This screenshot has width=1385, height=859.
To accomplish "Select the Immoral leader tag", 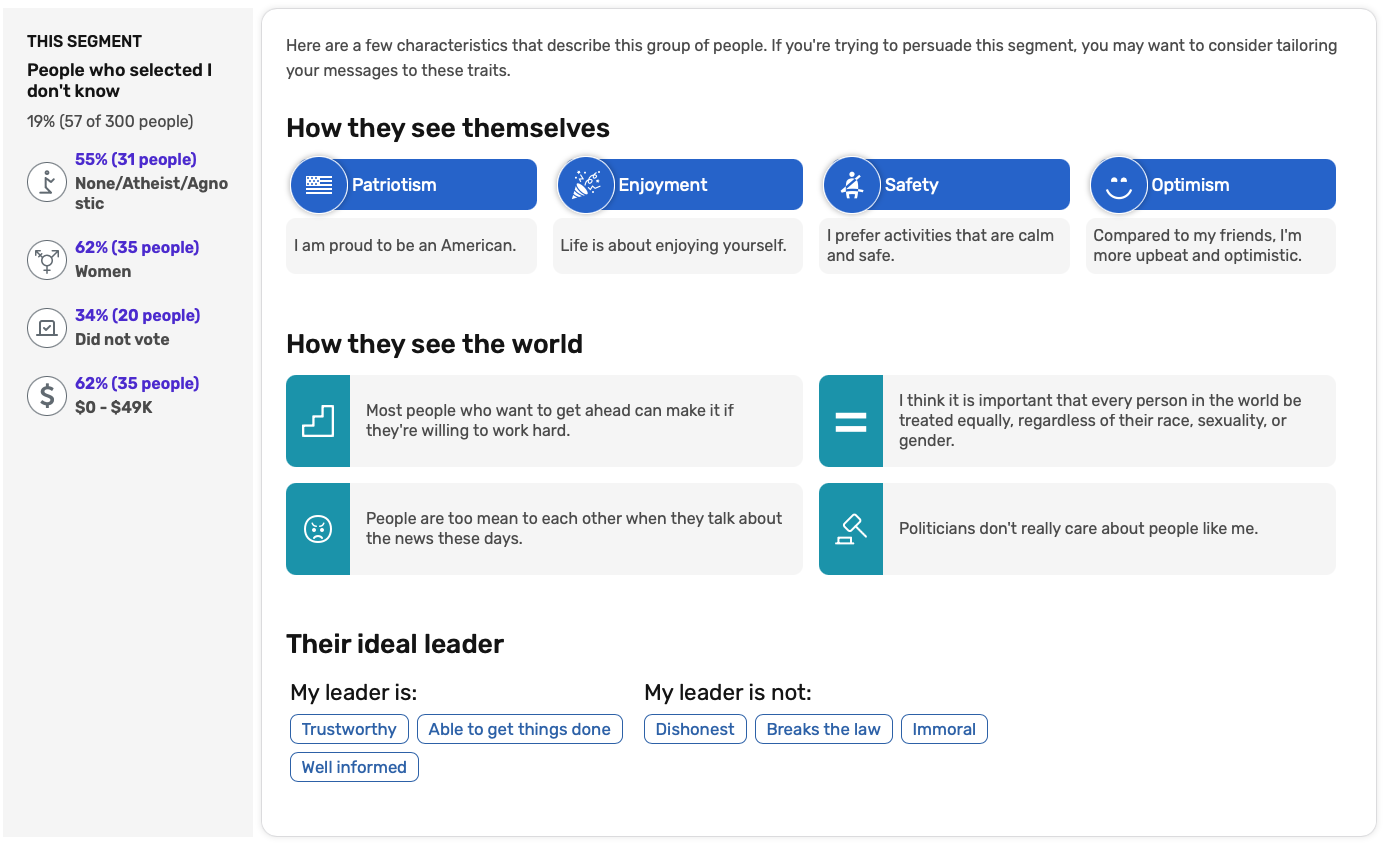I will coord(944,729).
